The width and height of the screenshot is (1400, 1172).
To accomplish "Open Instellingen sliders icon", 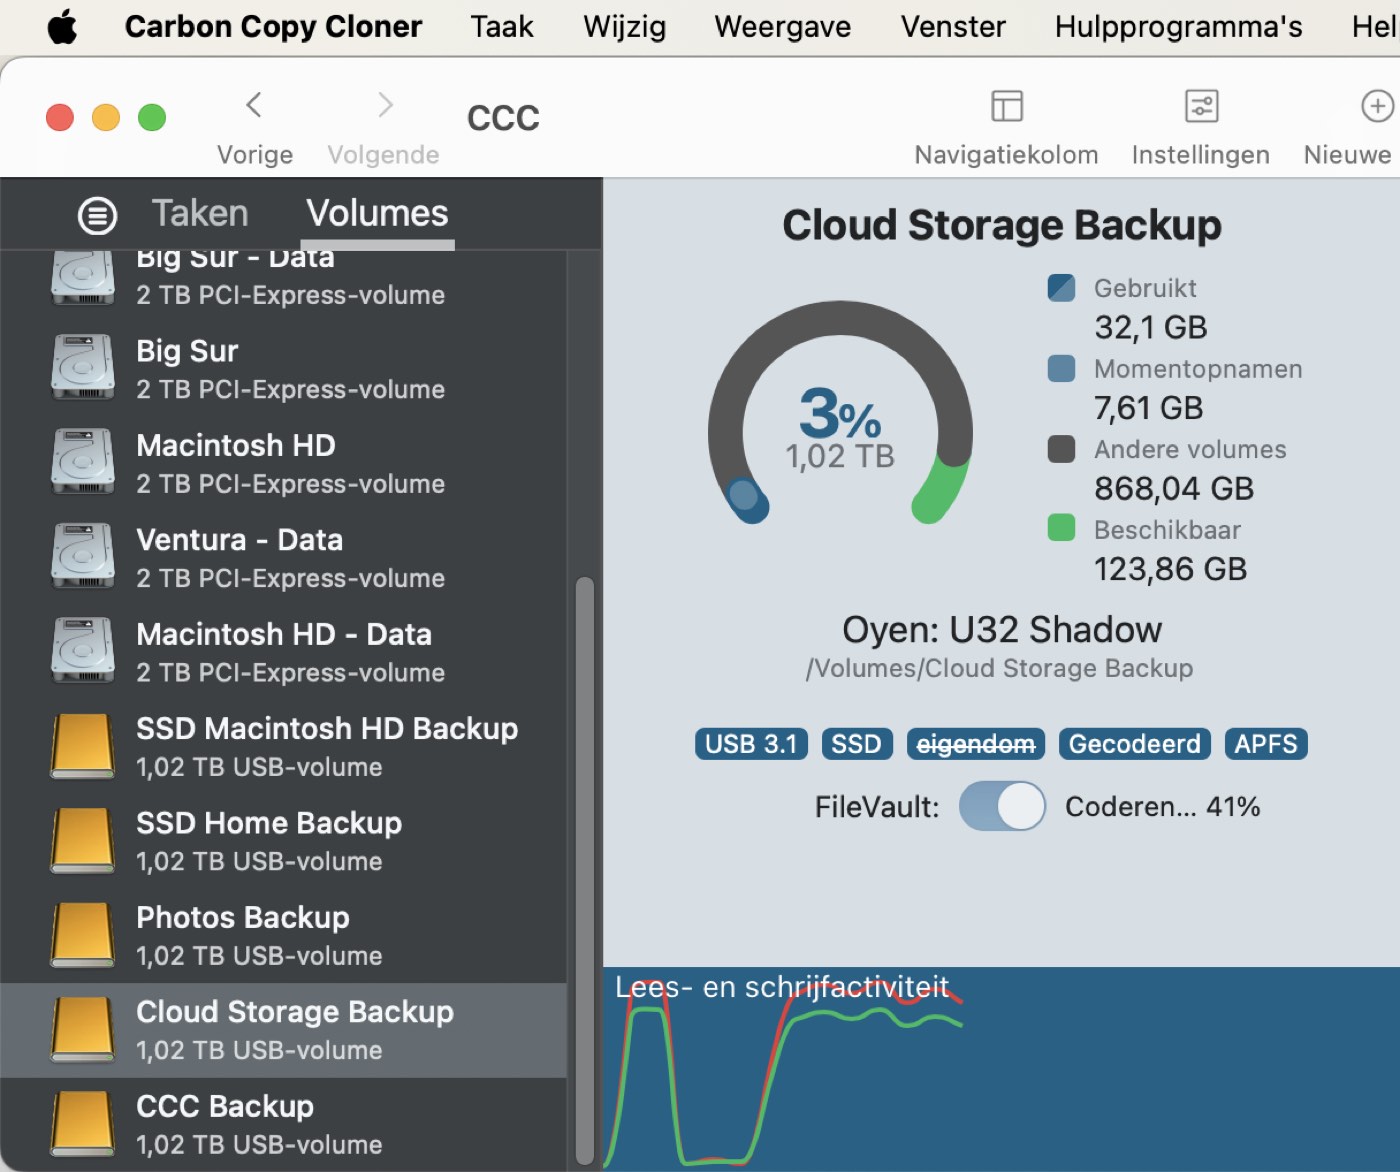I will tap(1201, 106).
